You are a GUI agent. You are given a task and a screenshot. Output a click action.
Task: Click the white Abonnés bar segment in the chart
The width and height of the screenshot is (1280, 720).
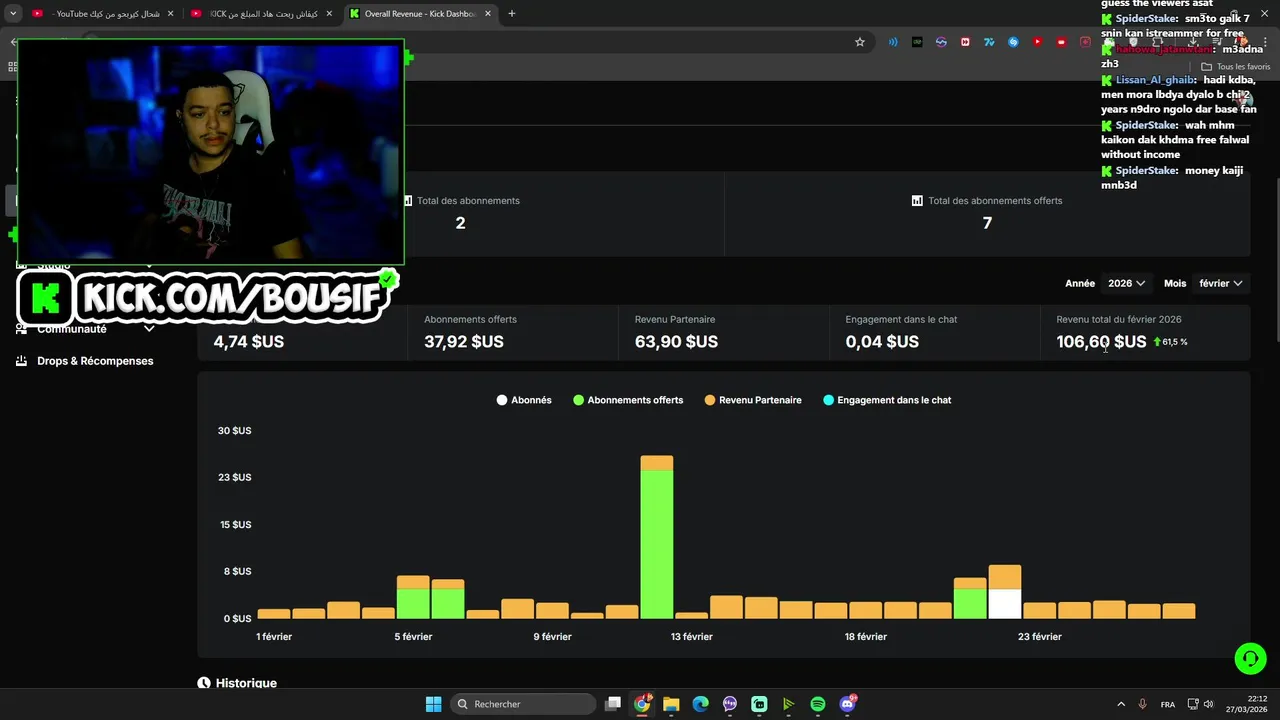(1005, 603)
